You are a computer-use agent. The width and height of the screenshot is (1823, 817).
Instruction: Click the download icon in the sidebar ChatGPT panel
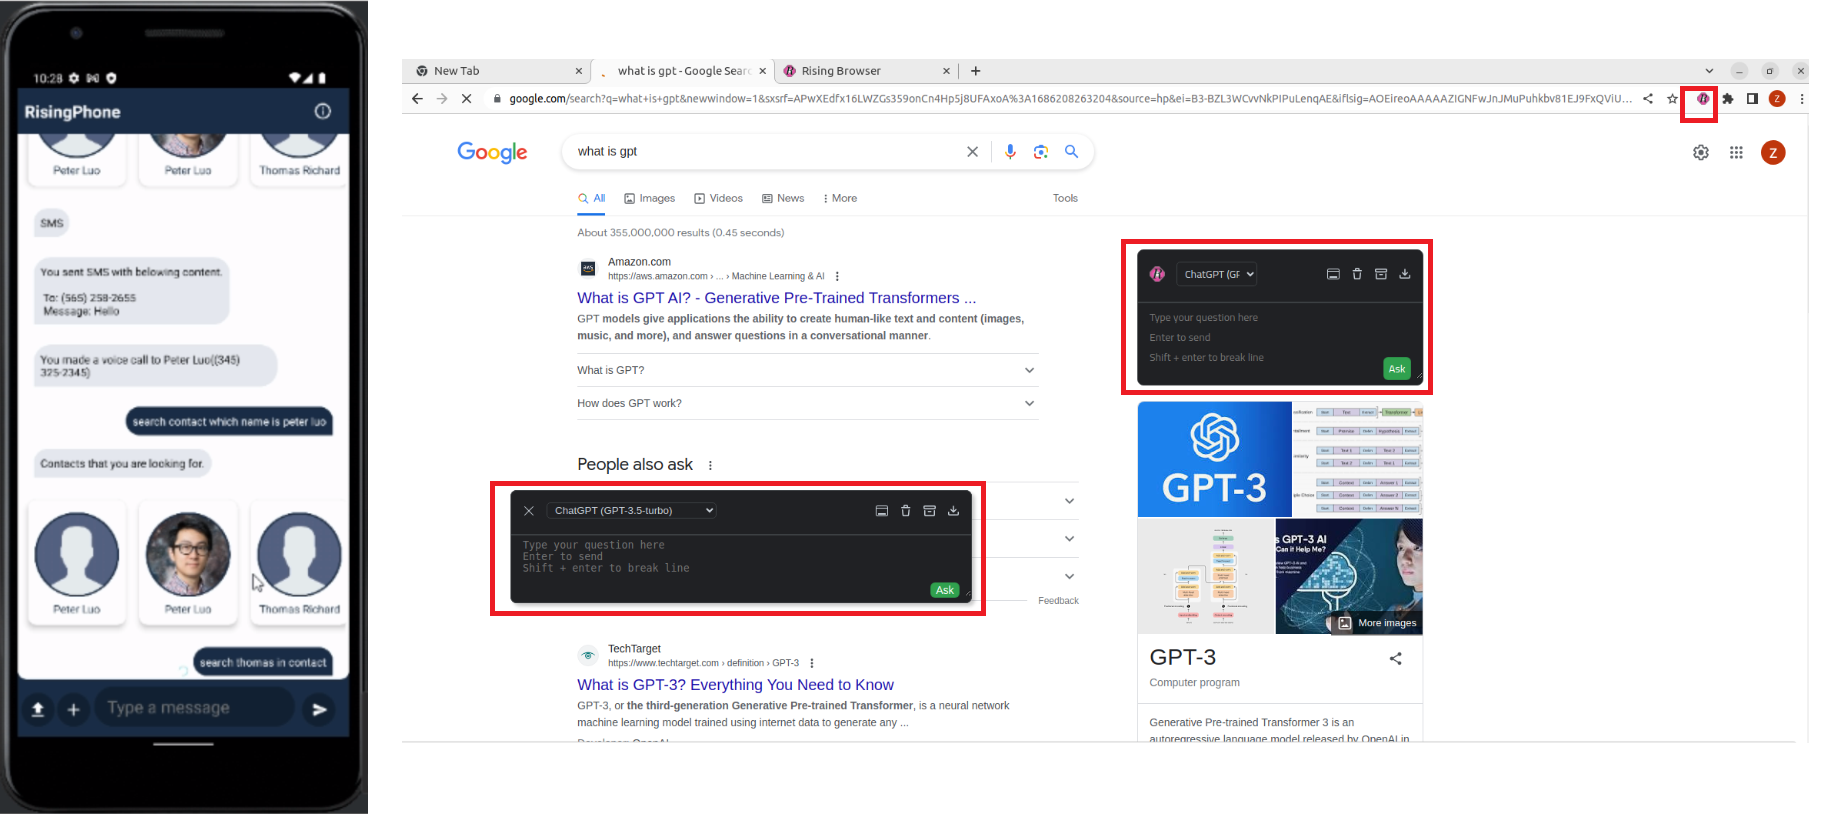pyautogui.click(x=1405, y=274)
